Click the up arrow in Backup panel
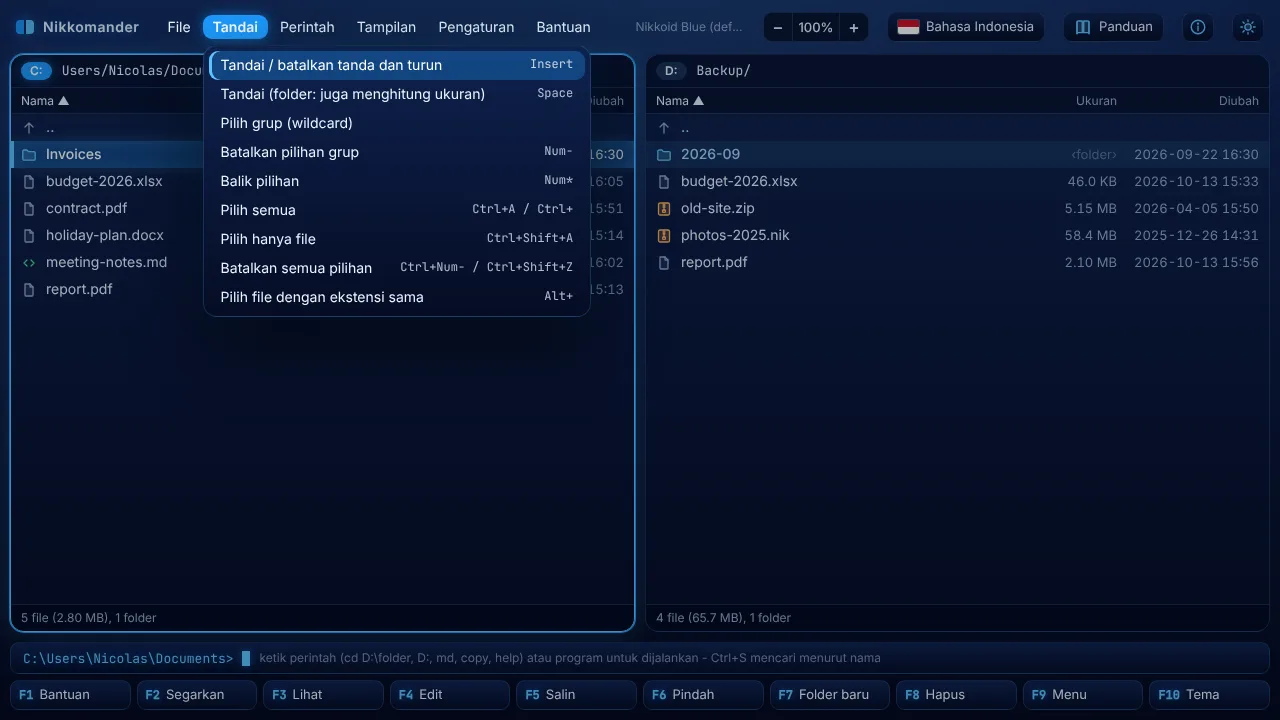Viewport: 1280px width, 720px height. click(664, 128)
